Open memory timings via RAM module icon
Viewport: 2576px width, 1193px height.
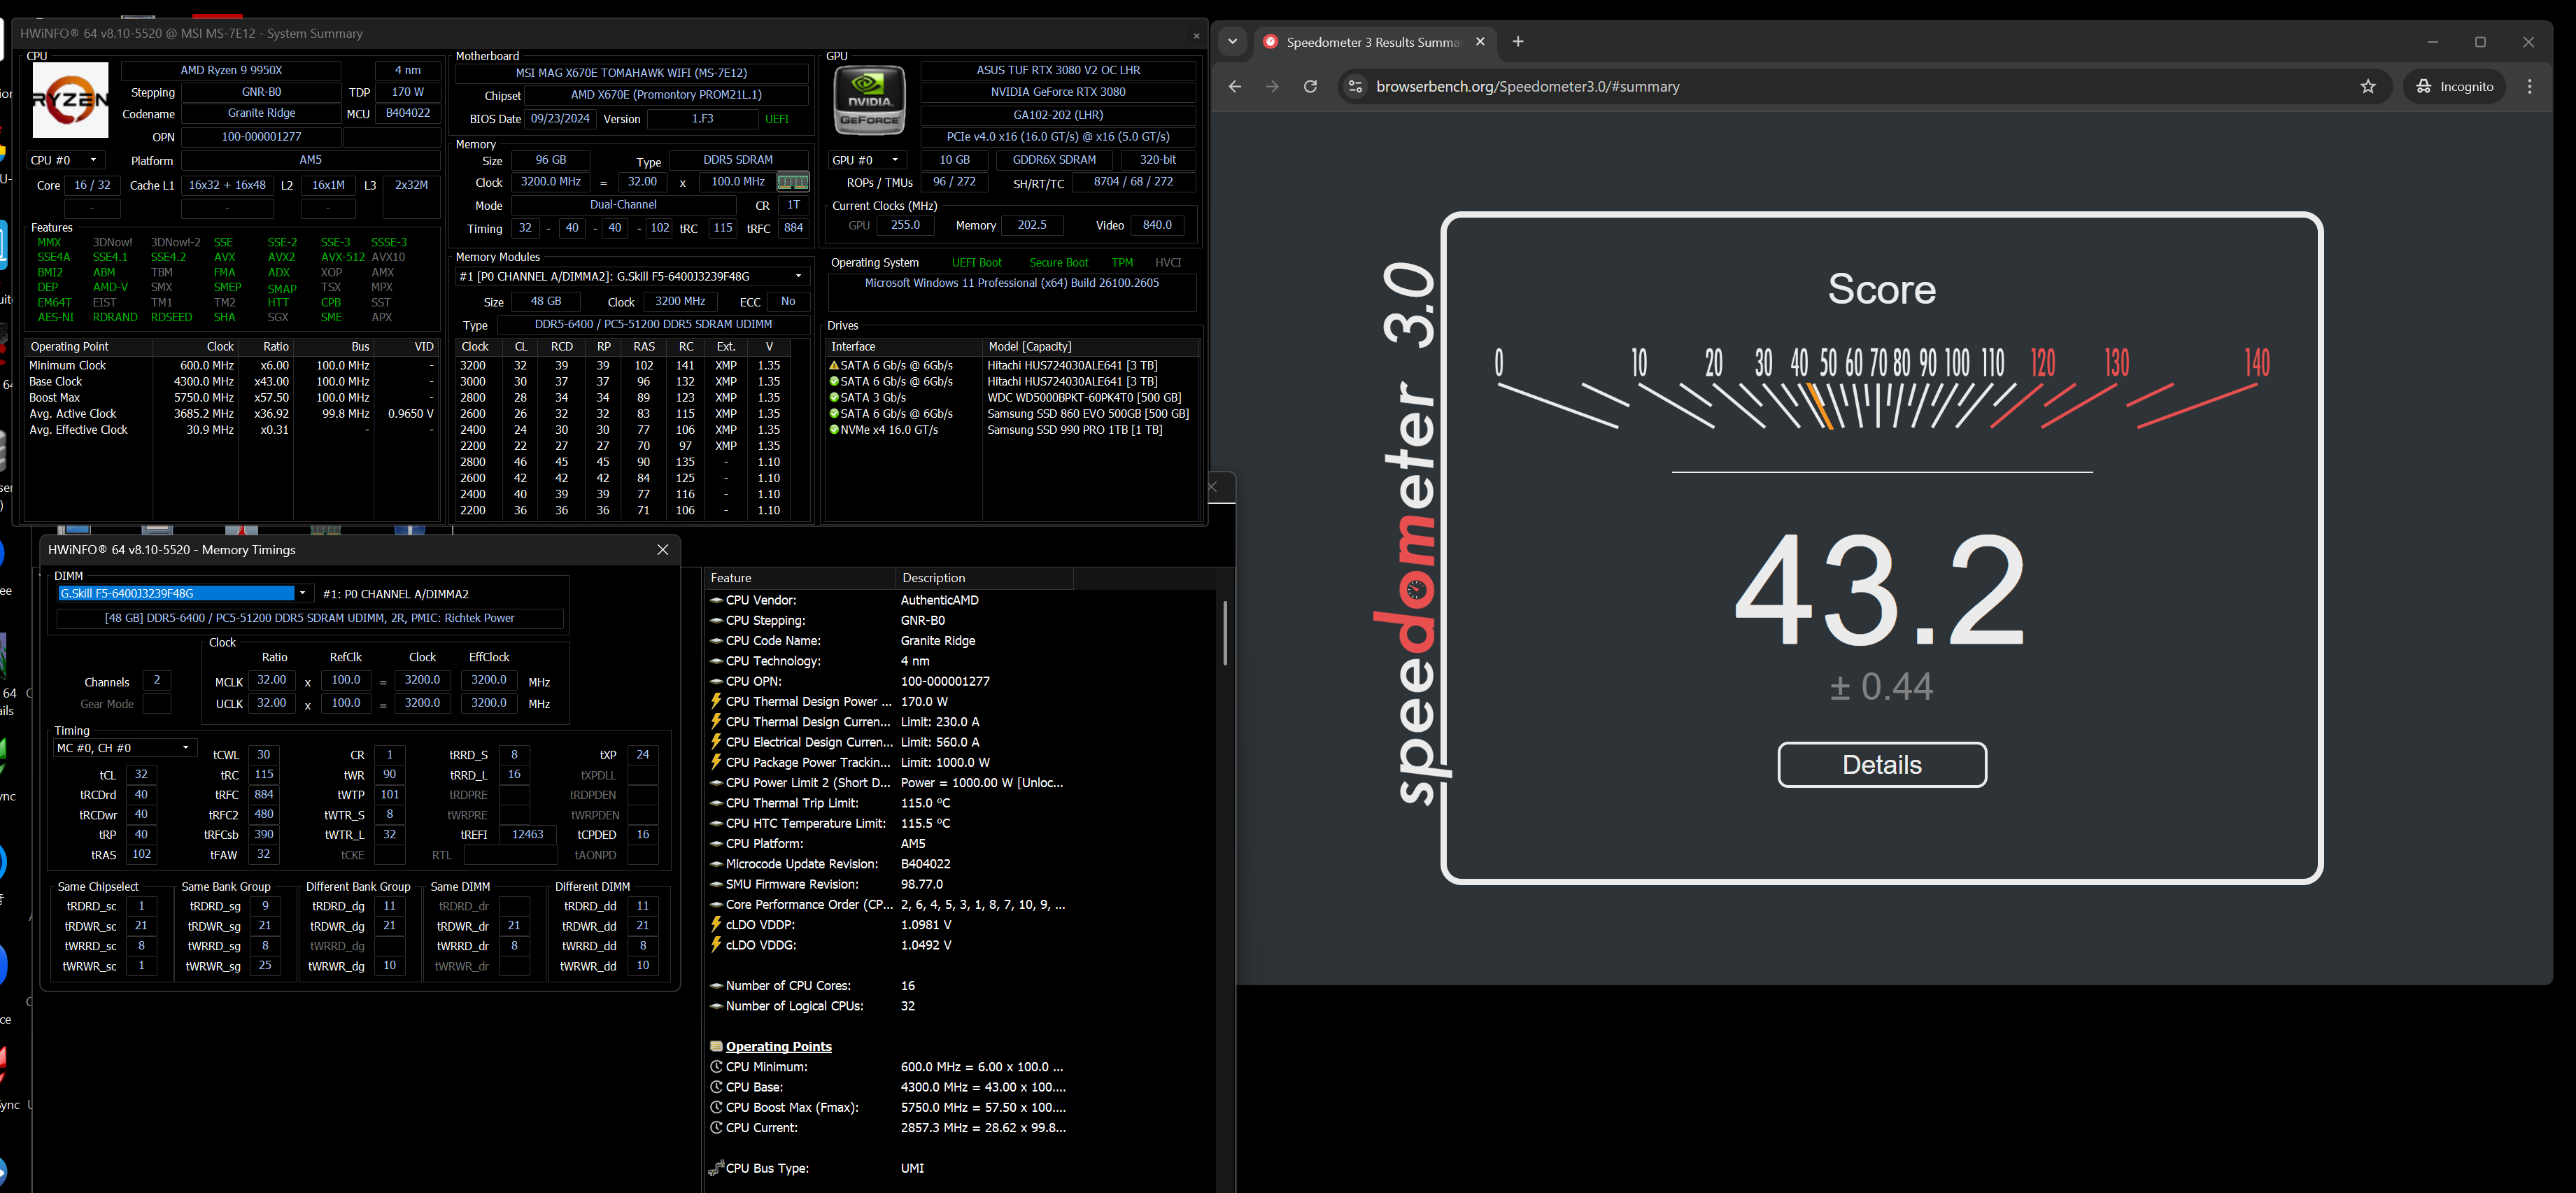point(793,182)
